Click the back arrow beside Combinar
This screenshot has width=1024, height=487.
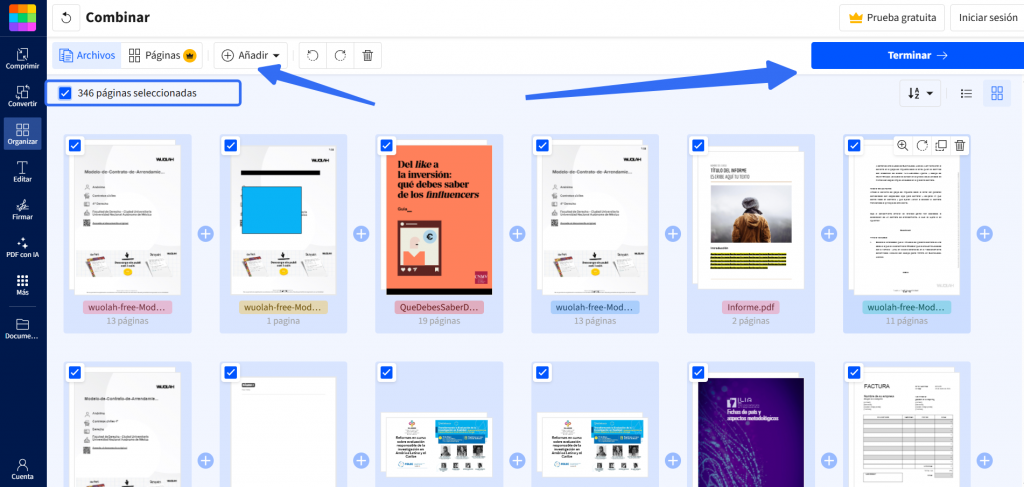click(66, 18)
